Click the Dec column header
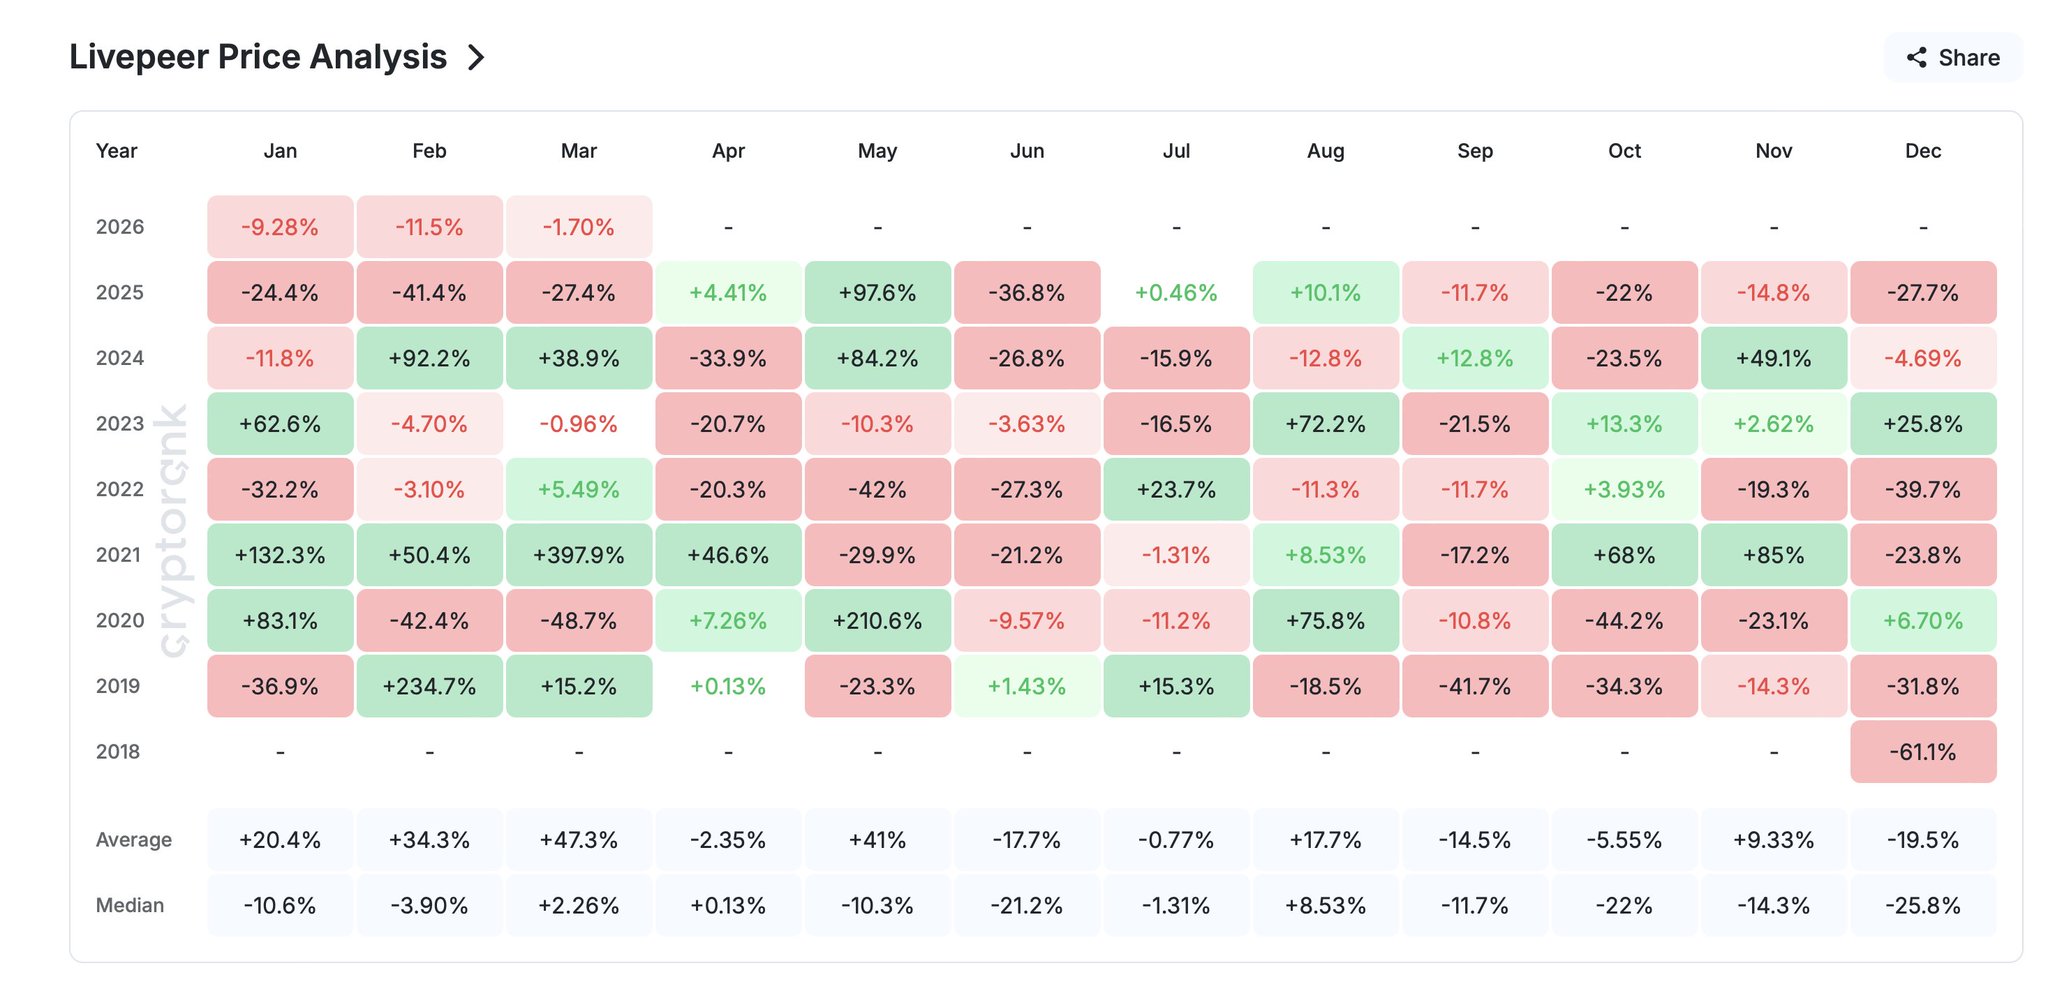The height and width of the screenshot is (998, 2048). pyautogui.click(x=1923, y=151)
